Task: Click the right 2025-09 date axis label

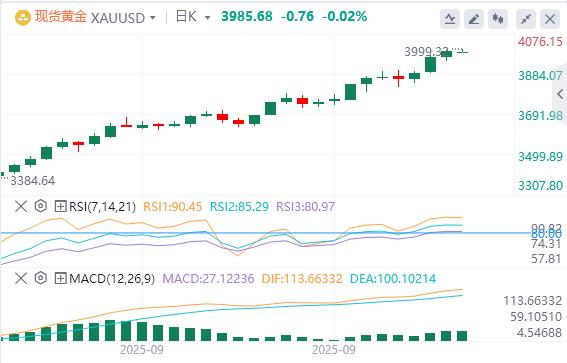Action: click(334, 350)
